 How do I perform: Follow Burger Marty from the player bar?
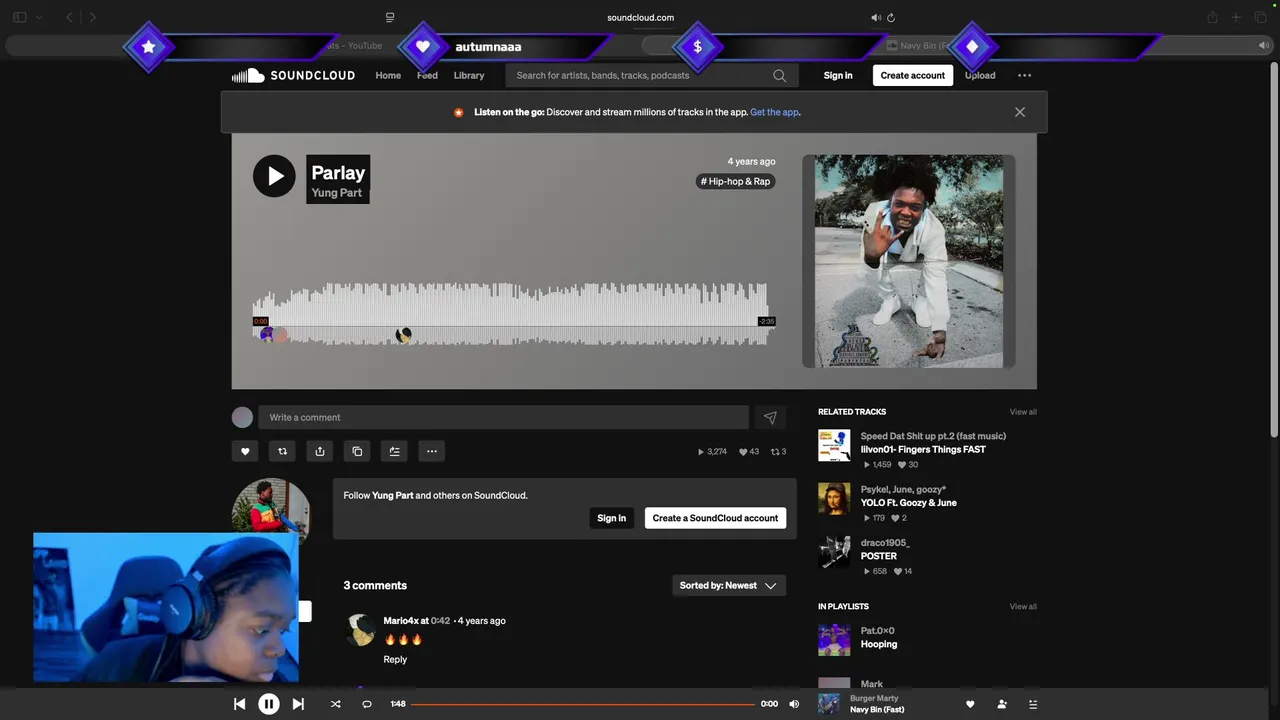(1002, 704)
